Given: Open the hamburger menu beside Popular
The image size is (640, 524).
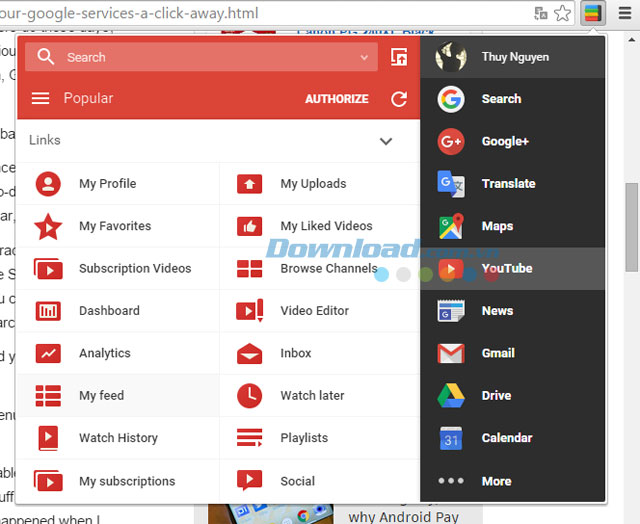Looking at the screenshot, I should click(40, 98).
